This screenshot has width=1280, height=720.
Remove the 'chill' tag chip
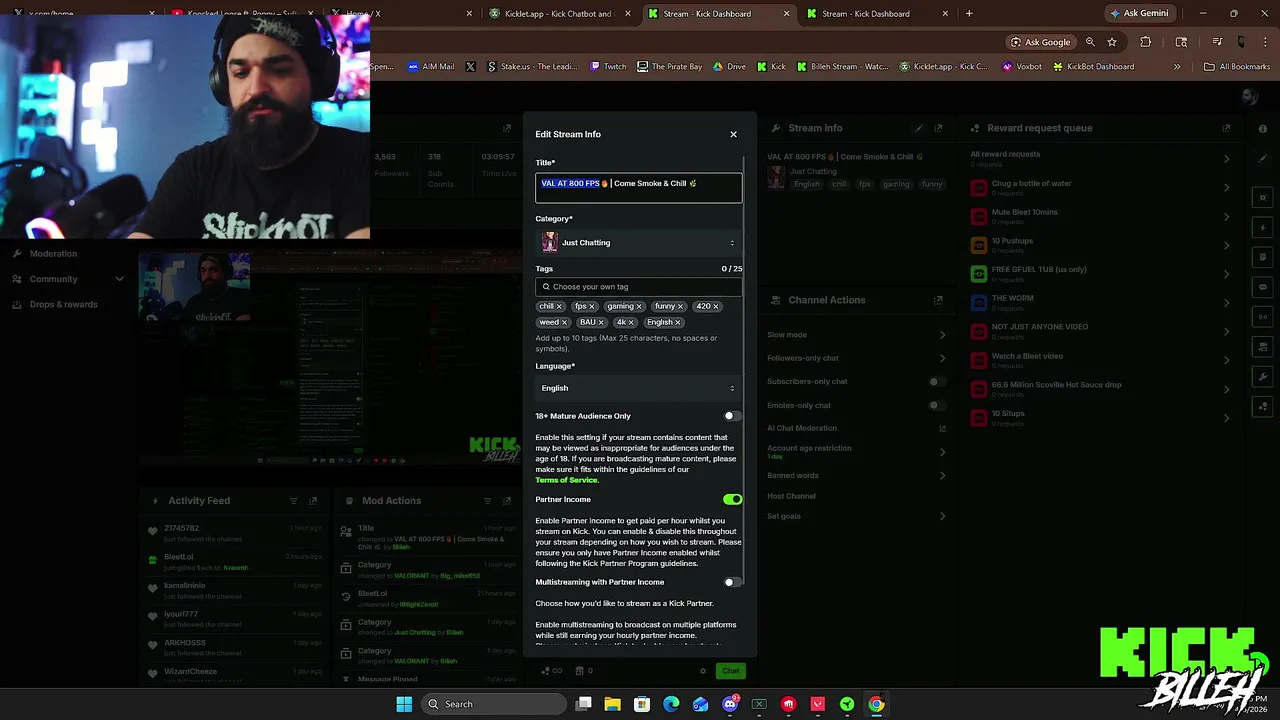pyautogui.click(x=559, y=306)
